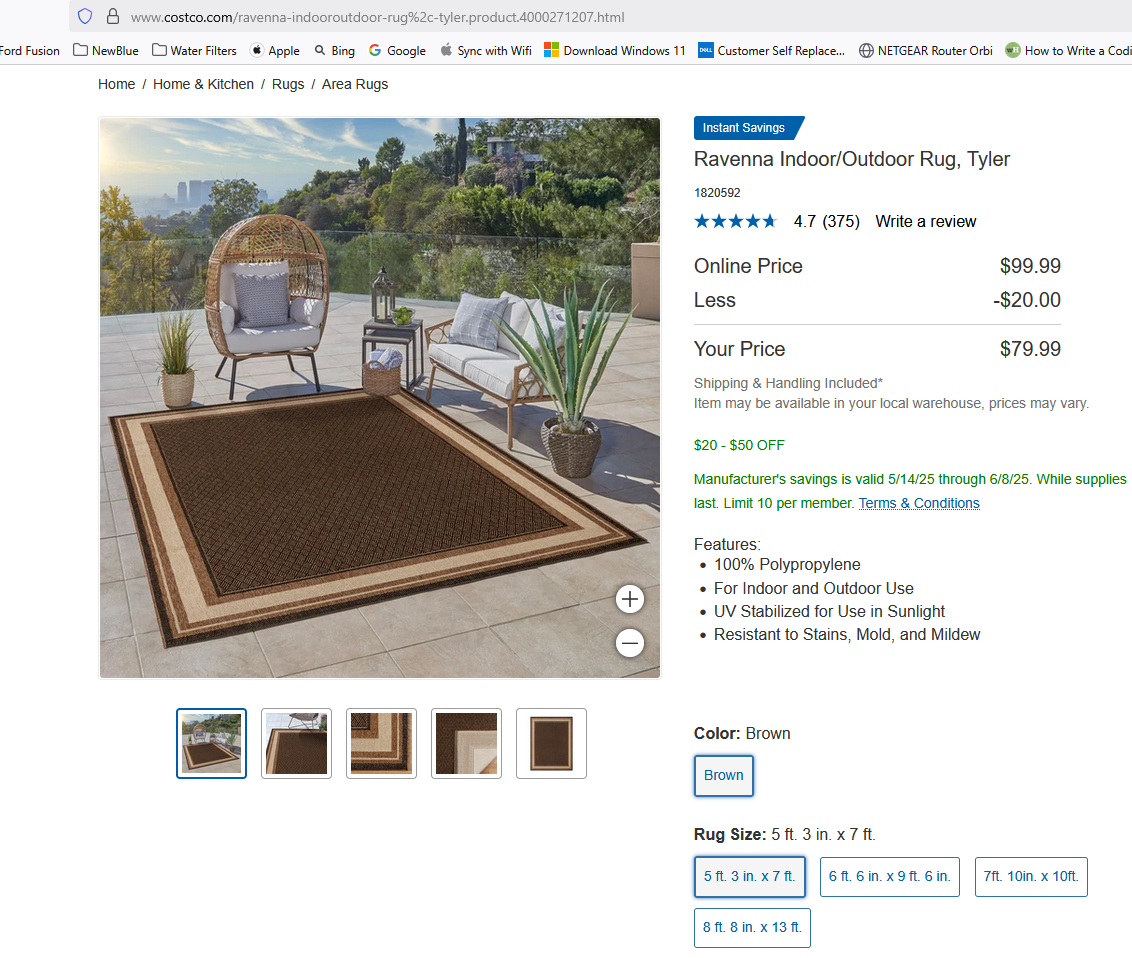Choose the Brown color swatch
The height and width of the screenshot is (958, 1132).
point(723,775)
